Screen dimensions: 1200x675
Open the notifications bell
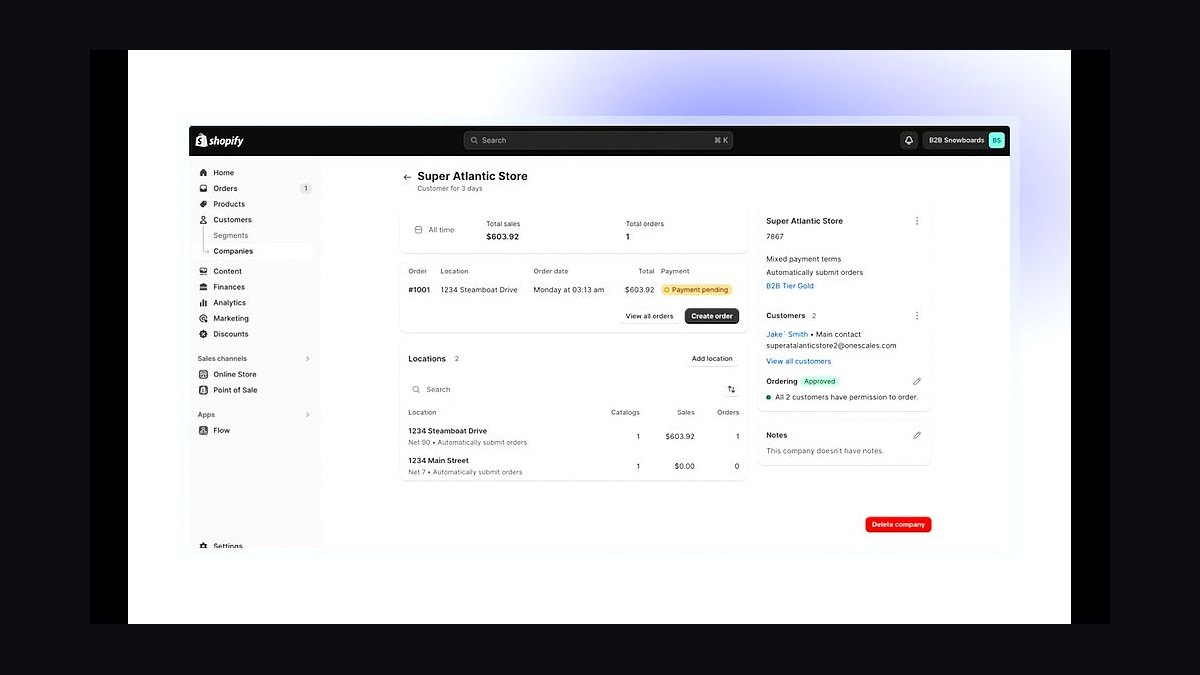tap(909, 141)
